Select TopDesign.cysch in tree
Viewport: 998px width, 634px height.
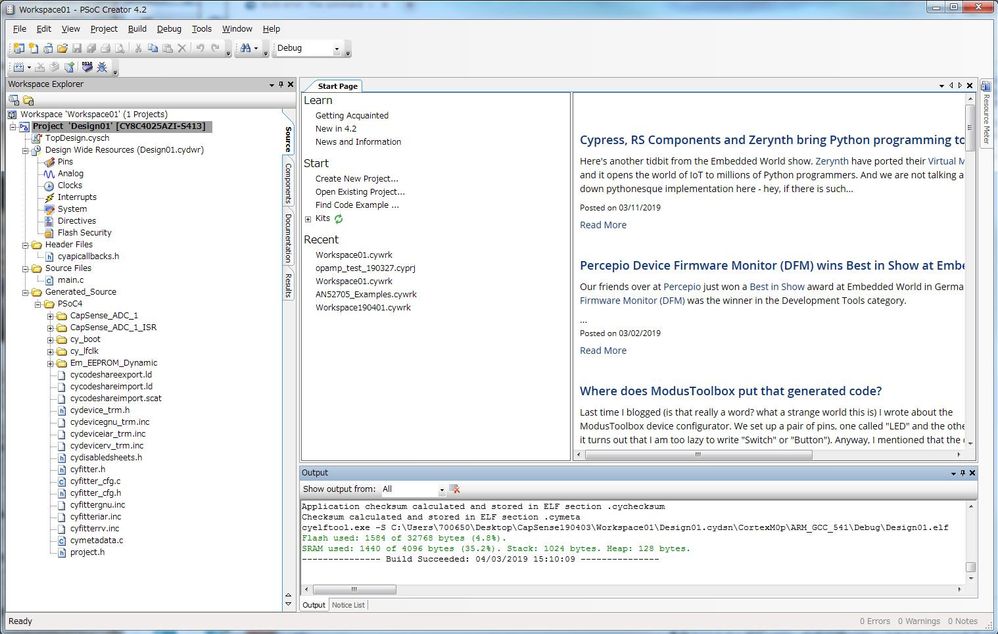coord(77,138)
